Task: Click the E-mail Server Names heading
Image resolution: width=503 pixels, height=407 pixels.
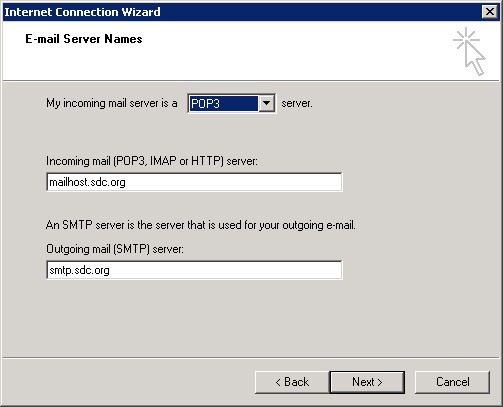Action: pos(84,39)
